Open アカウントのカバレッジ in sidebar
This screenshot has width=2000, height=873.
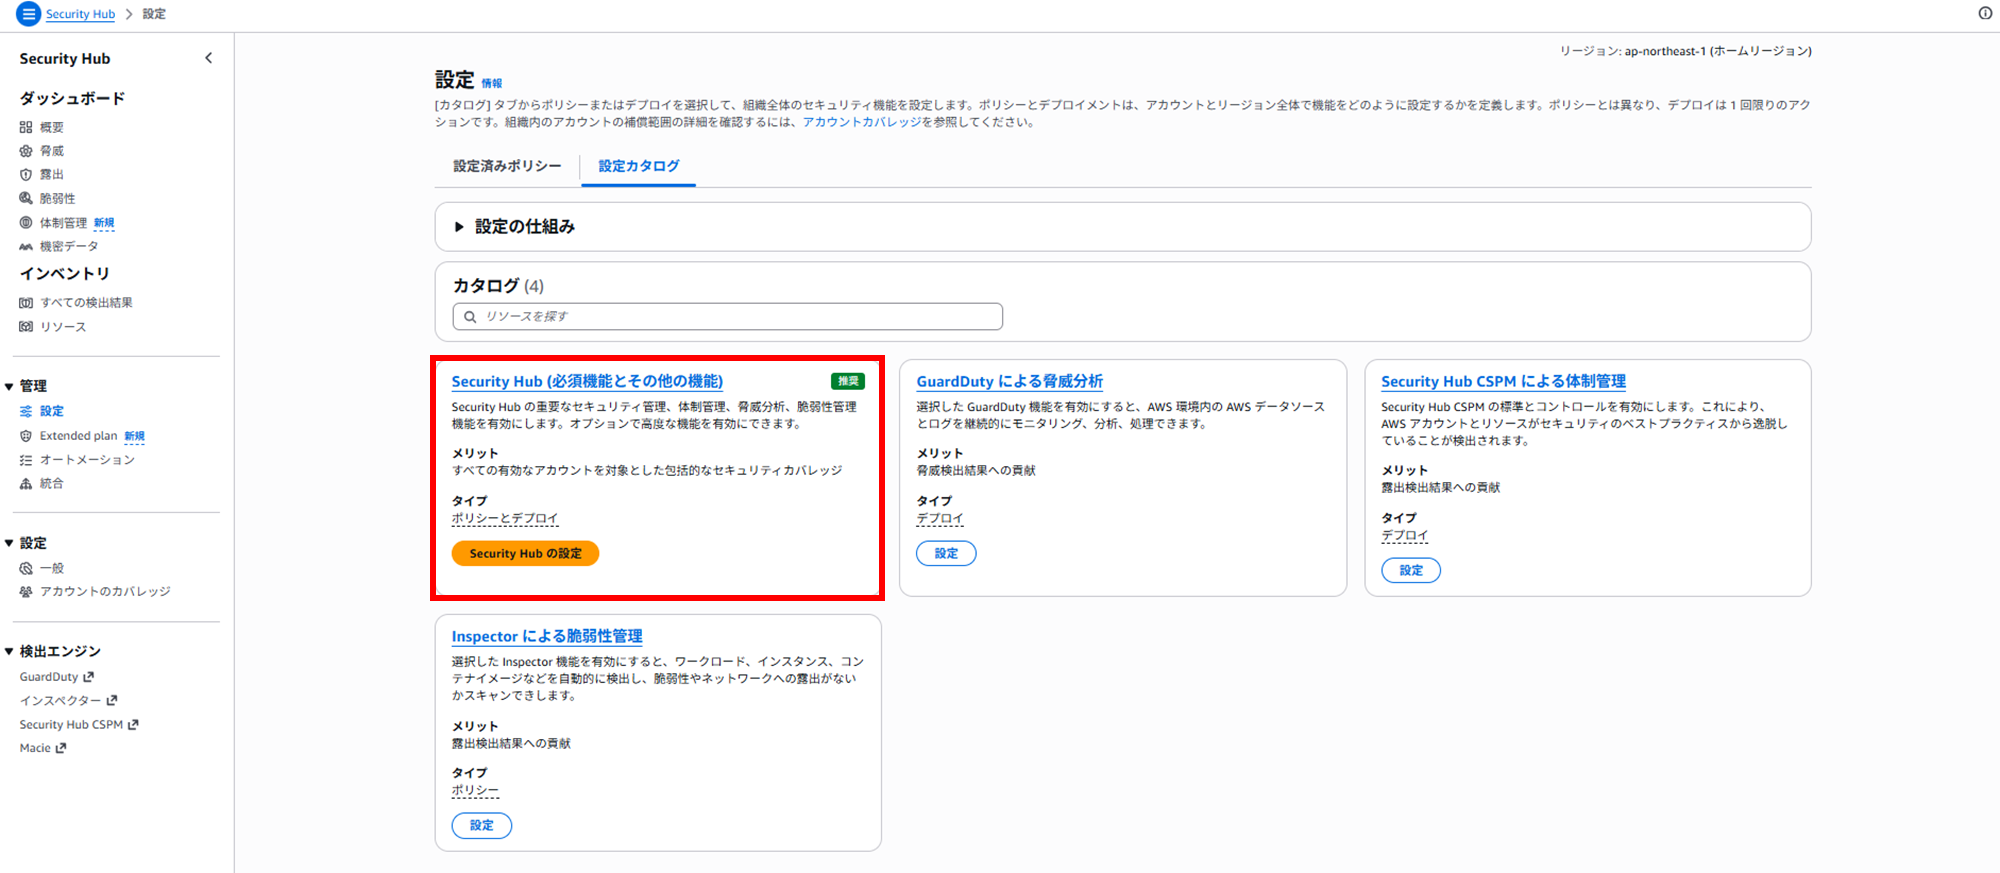105,592
